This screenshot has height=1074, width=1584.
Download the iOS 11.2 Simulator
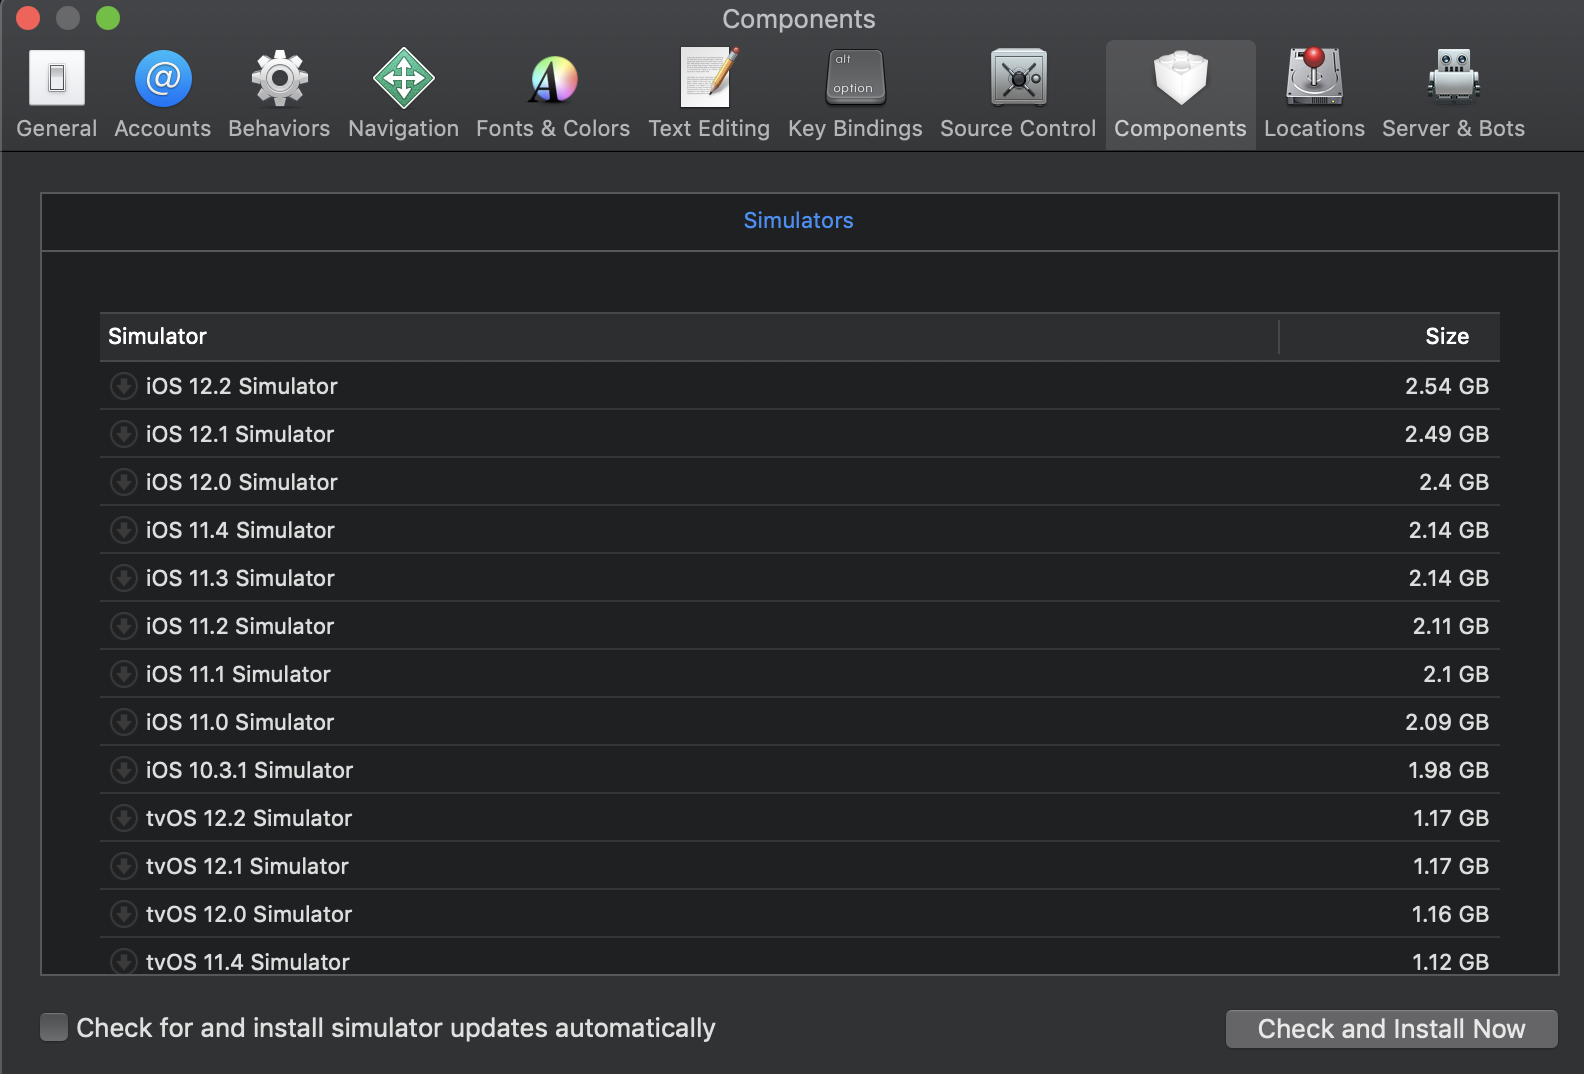123,626
